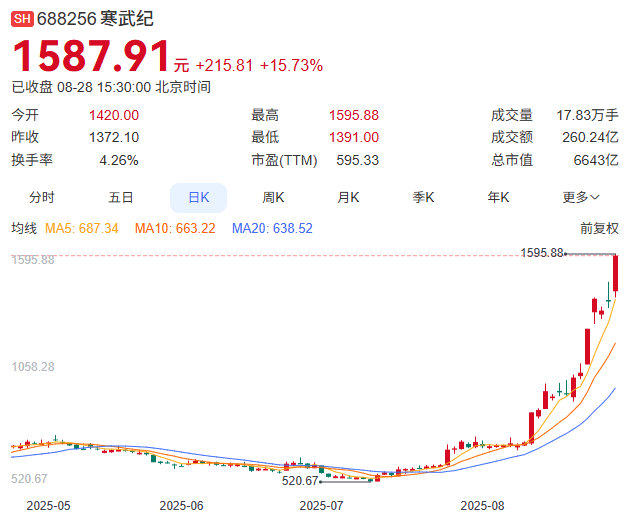Image resolution: width=629 pixels, height=523 pixels.
Task: Click the 2025-06 date axis label
Action: [x=181, y=506]
